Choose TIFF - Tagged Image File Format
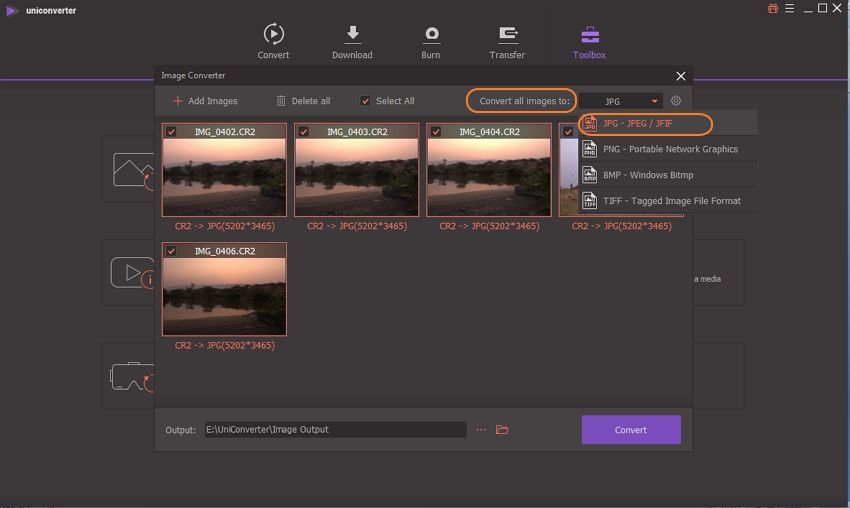 point(670,201)
